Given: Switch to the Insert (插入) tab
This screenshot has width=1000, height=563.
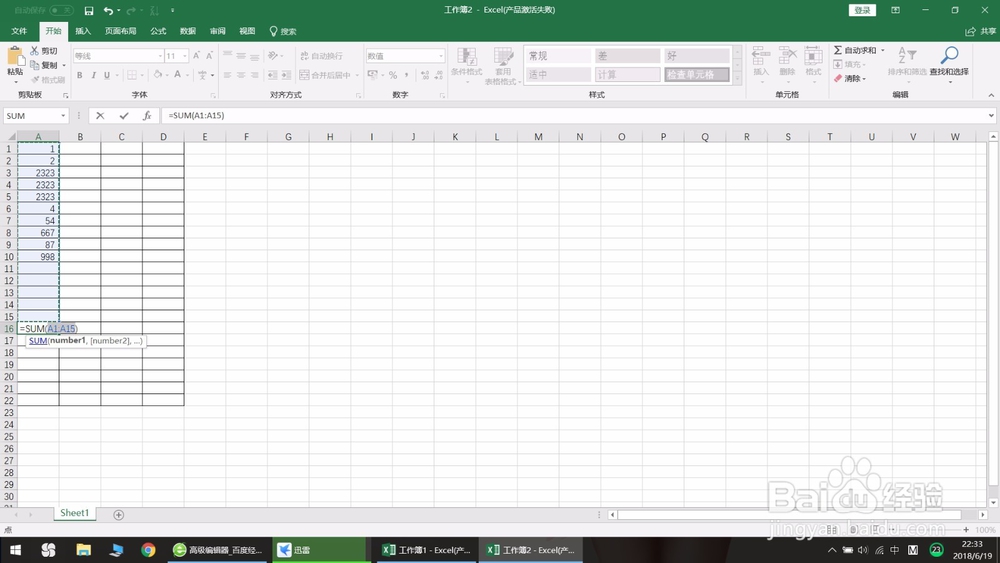Looking at the screenshot, I should coord(83,31).
